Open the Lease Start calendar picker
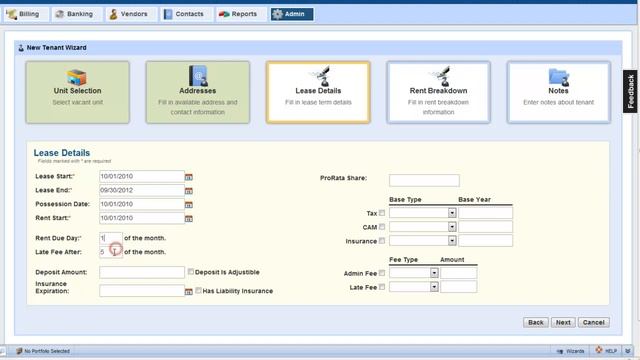640x360 pixels. coord(189,177)
